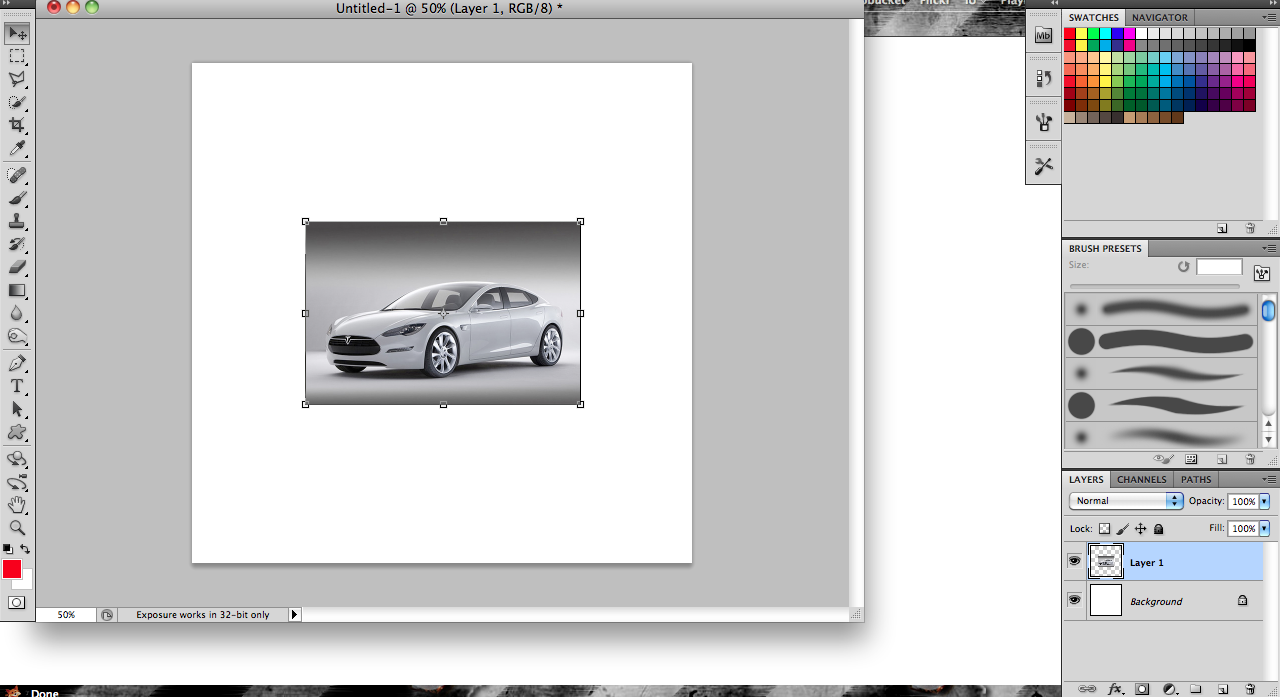Toggle lock image pixels
The height and width of the screenshot is (697, 1280).
(1123, 528)
